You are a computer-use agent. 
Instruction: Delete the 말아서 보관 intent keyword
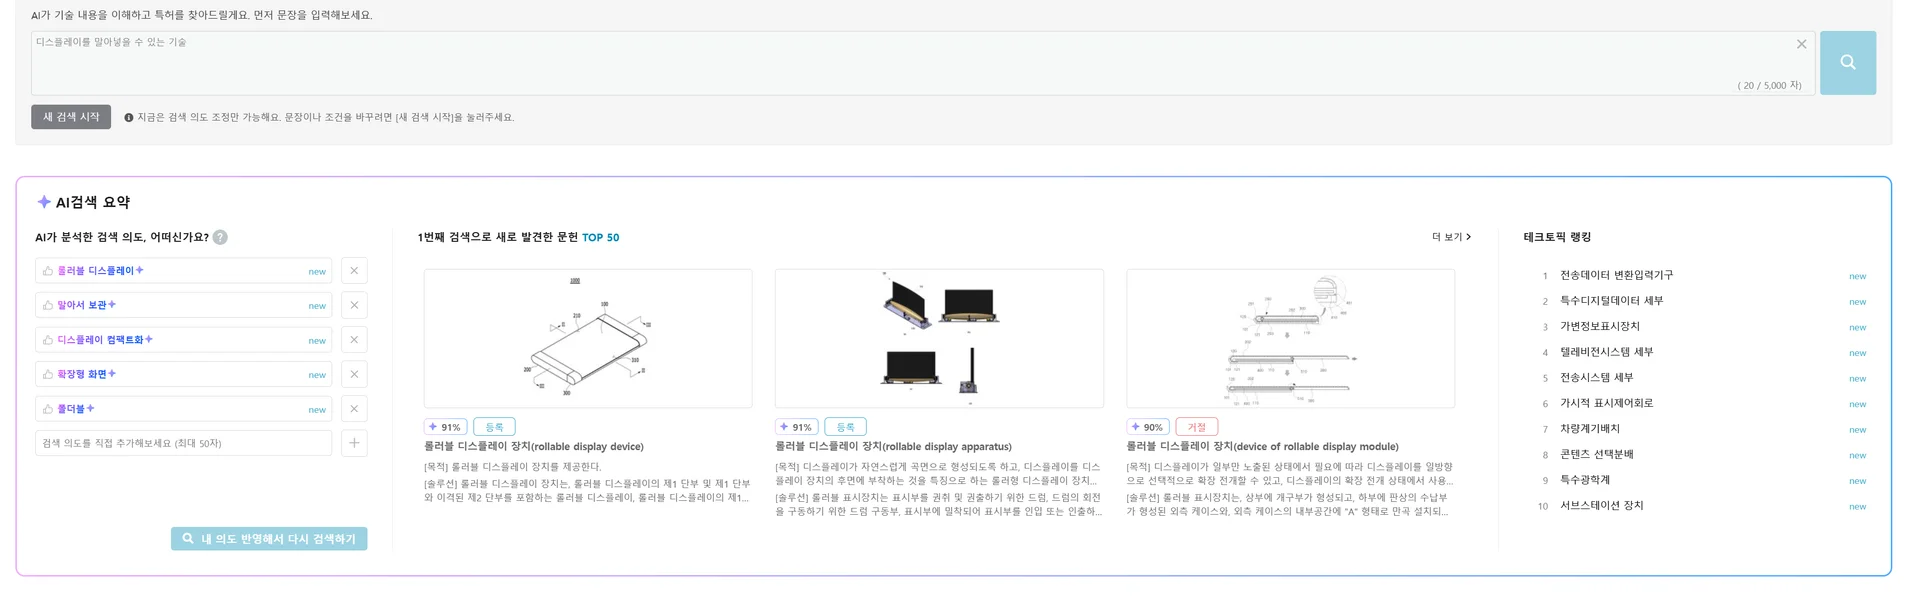354,305
